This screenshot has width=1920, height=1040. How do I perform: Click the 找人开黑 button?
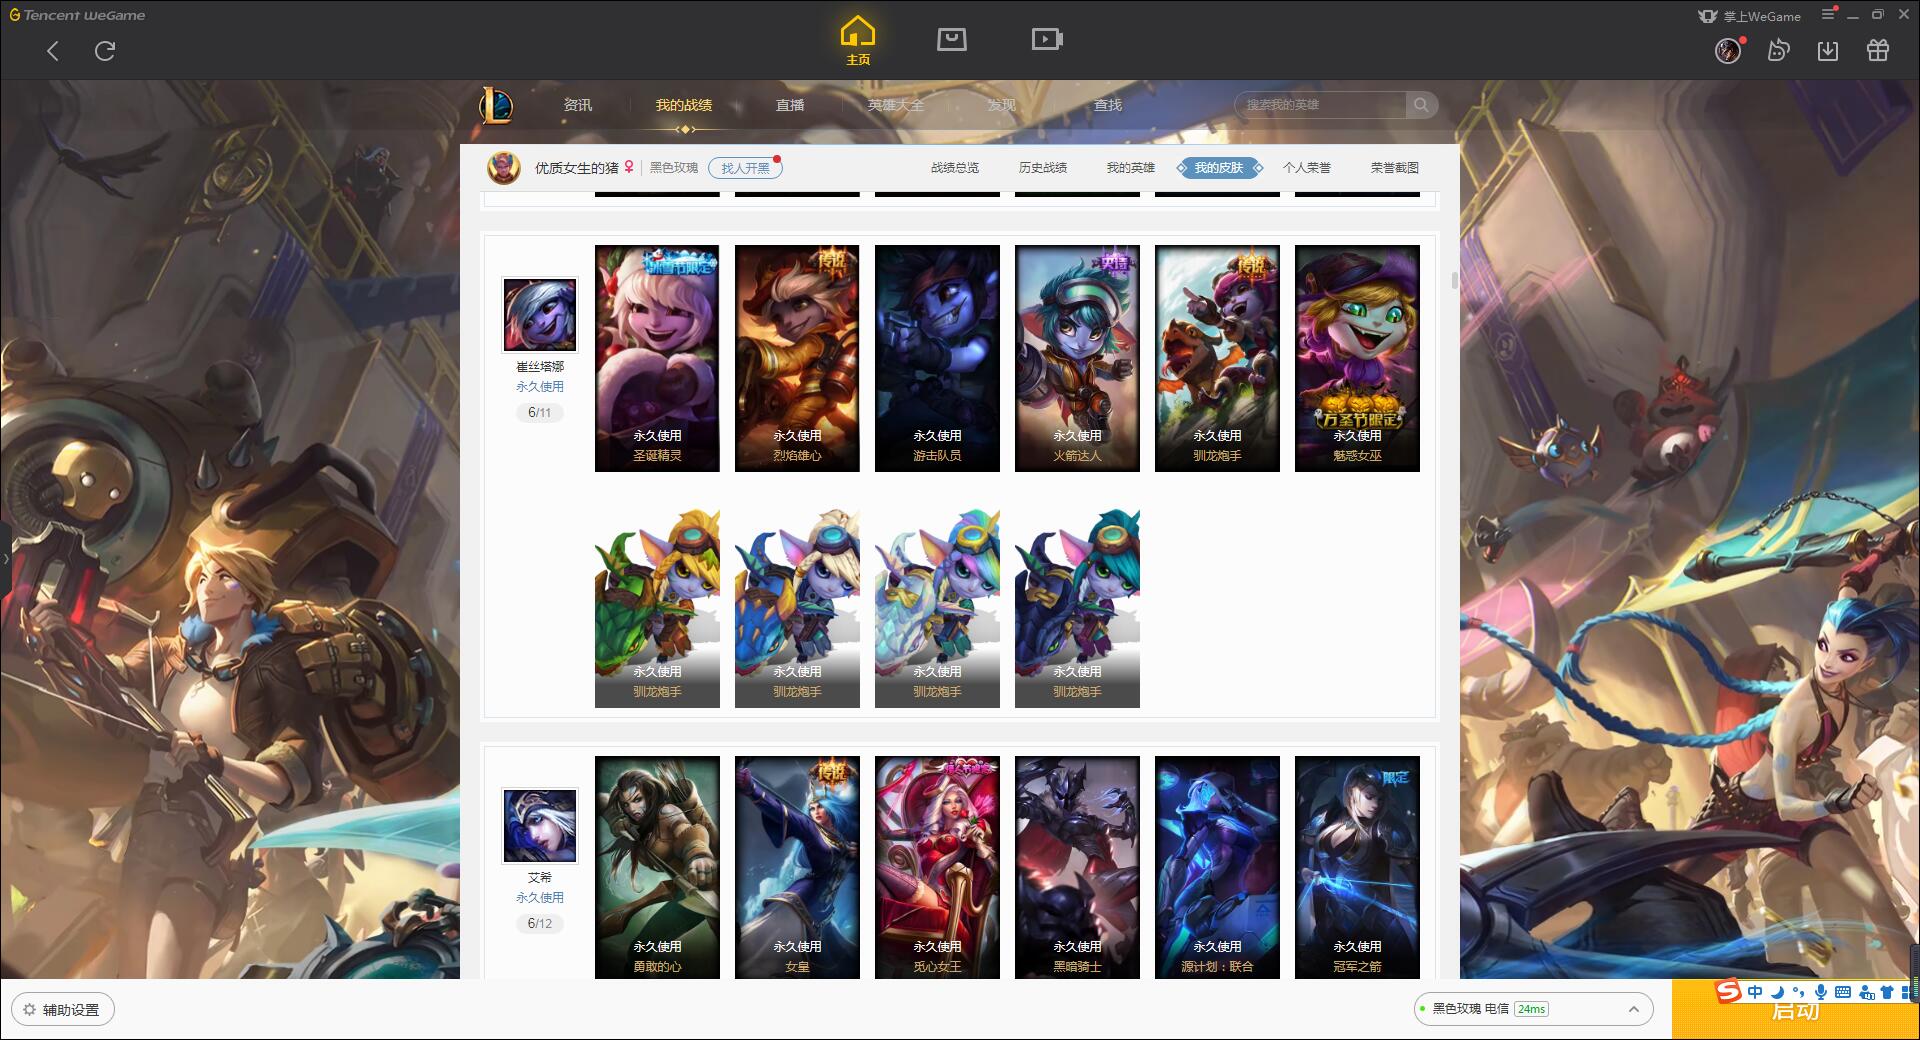coord(745,168)
